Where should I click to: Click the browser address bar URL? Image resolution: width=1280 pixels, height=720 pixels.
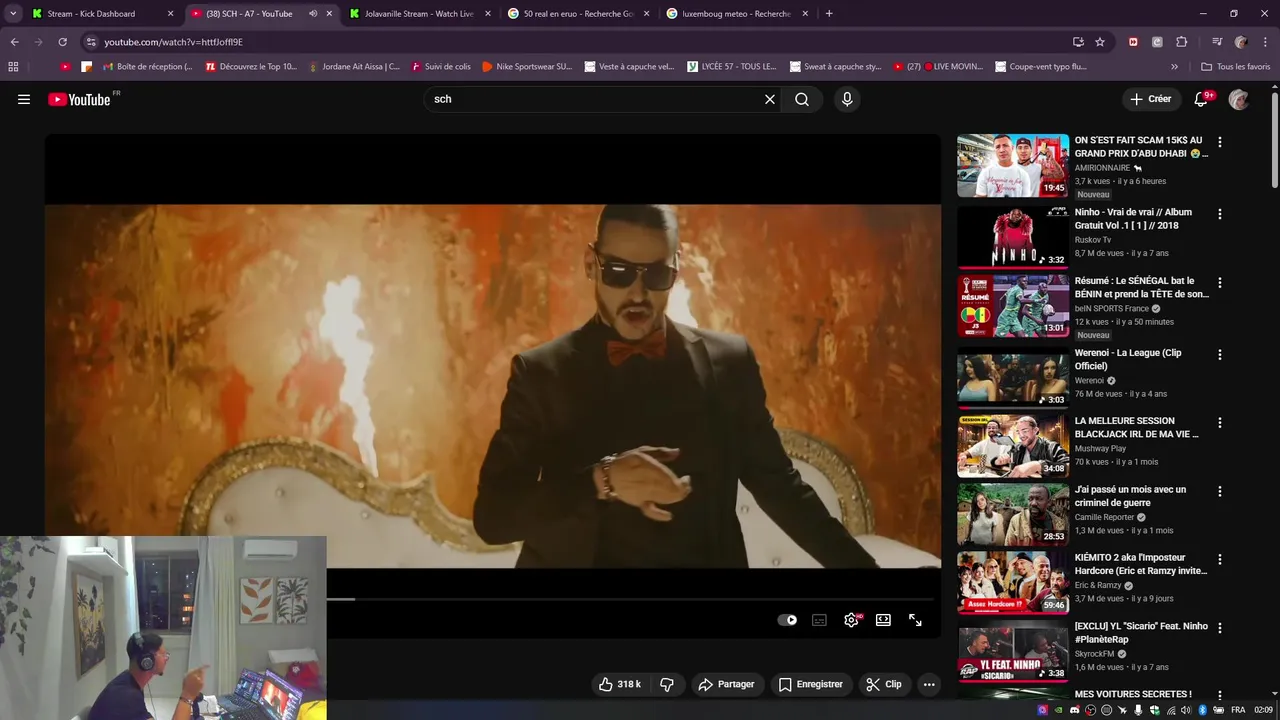(x=174, y=42)
